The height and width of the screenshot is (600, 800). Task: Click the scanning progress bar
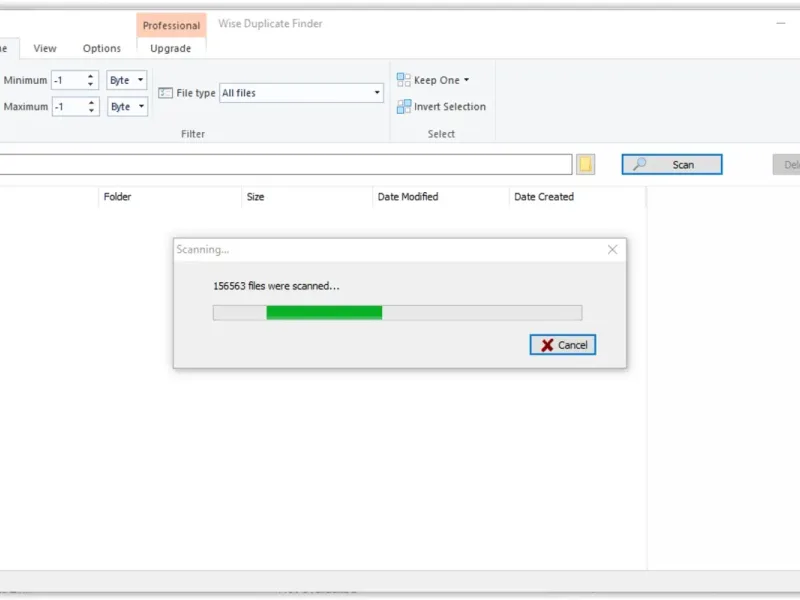[x=397, y=313]
